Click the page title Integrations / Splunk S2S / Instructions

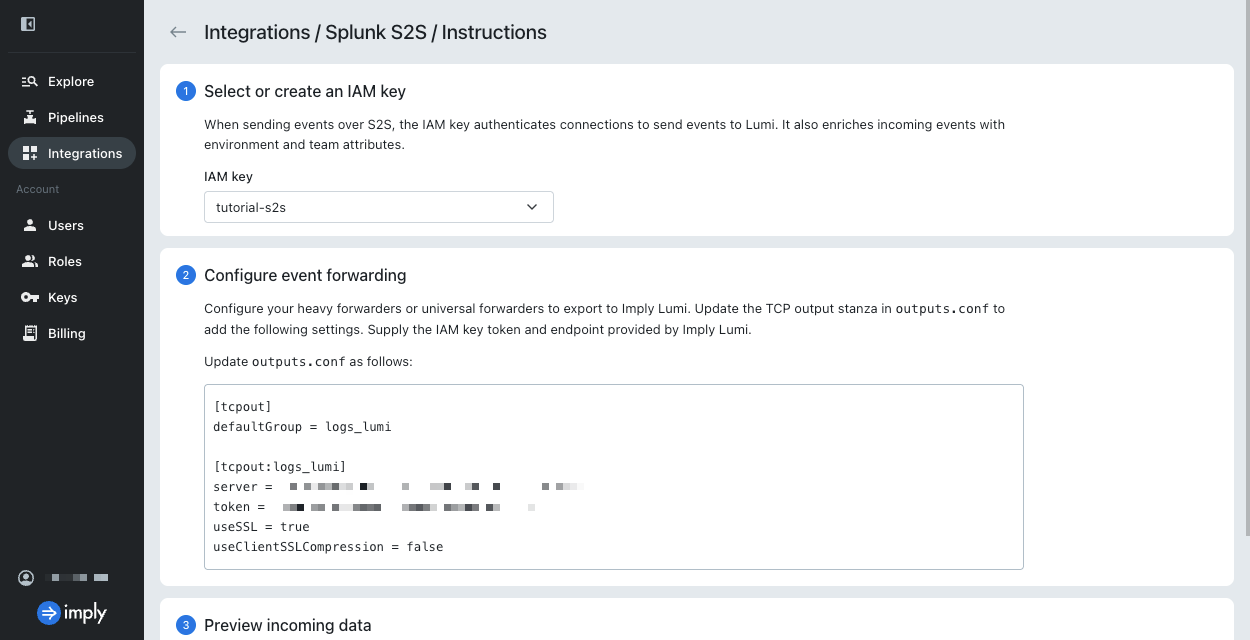(x=375, y=32)
